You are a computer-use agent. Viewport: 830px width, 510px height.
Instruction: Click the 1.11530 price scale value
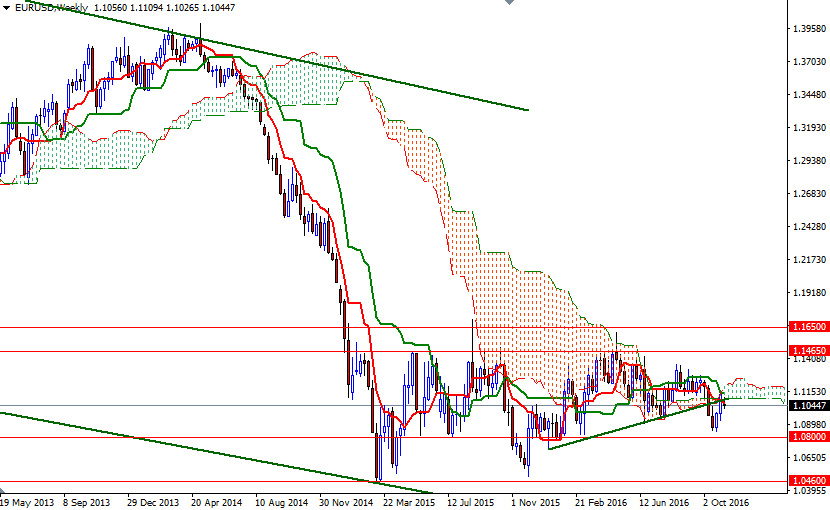pos(810,391)
